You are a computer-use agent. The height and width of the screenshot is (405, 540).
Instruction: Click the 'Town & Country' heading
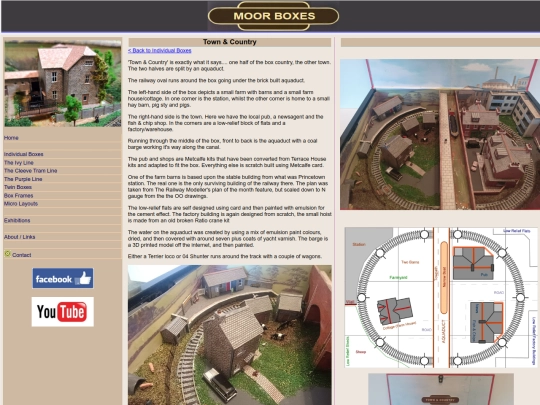coord(230,42)
